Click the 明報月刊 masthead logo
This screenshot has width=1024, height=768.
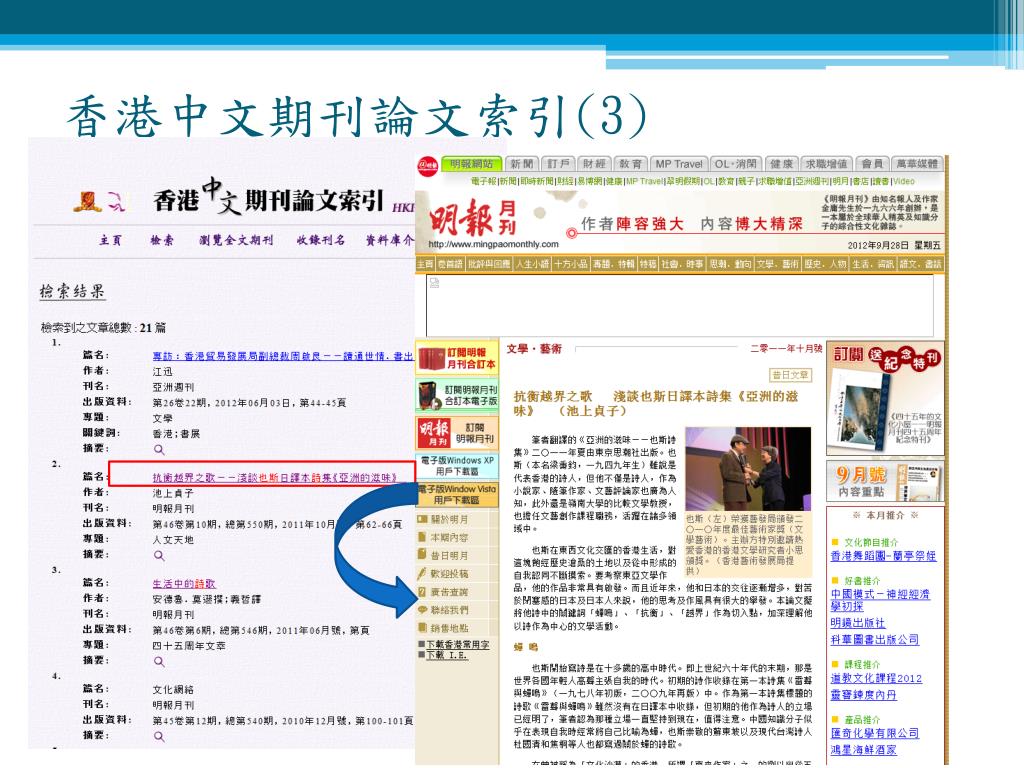[x=473, y=219]
